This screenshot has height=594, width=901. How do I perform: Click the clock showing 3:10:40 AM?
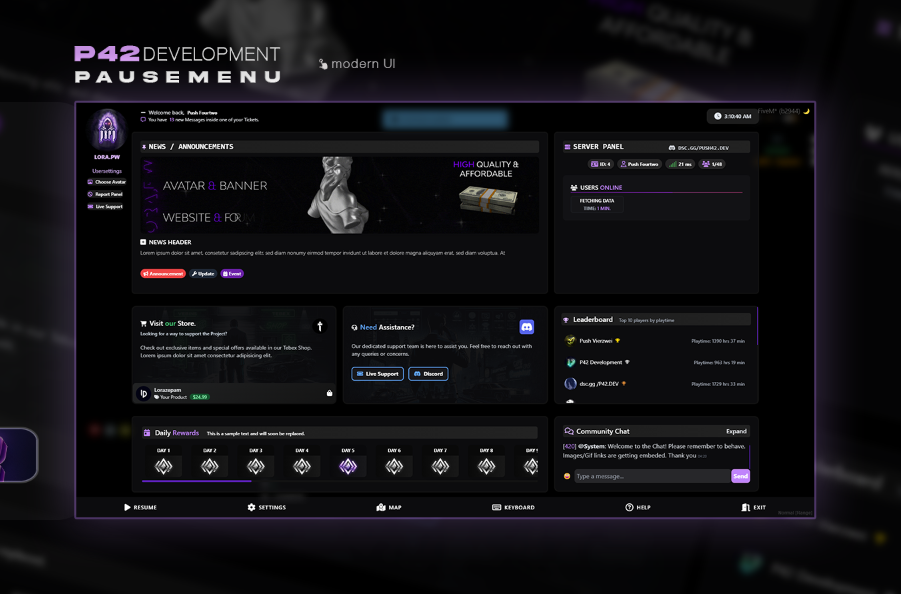coord(733,116)
